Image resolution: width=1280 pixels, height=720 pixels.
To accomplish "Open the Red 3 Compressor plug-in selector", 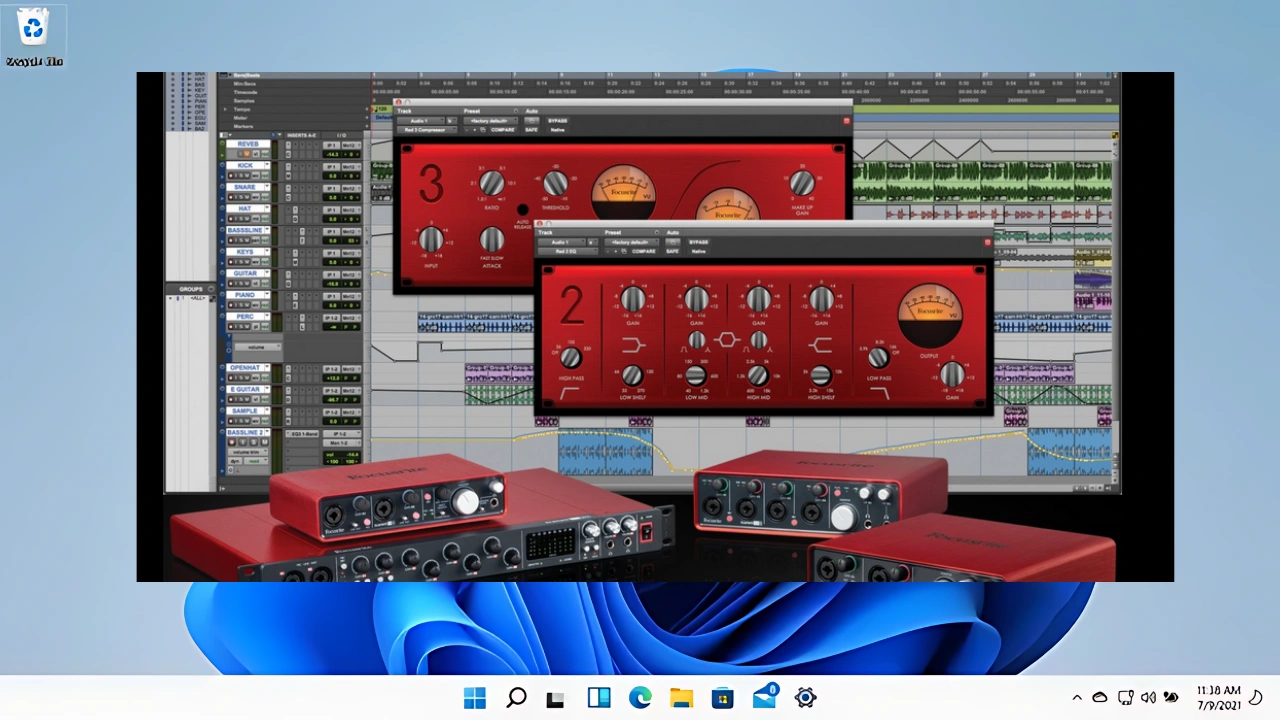I will pos(427,130).
